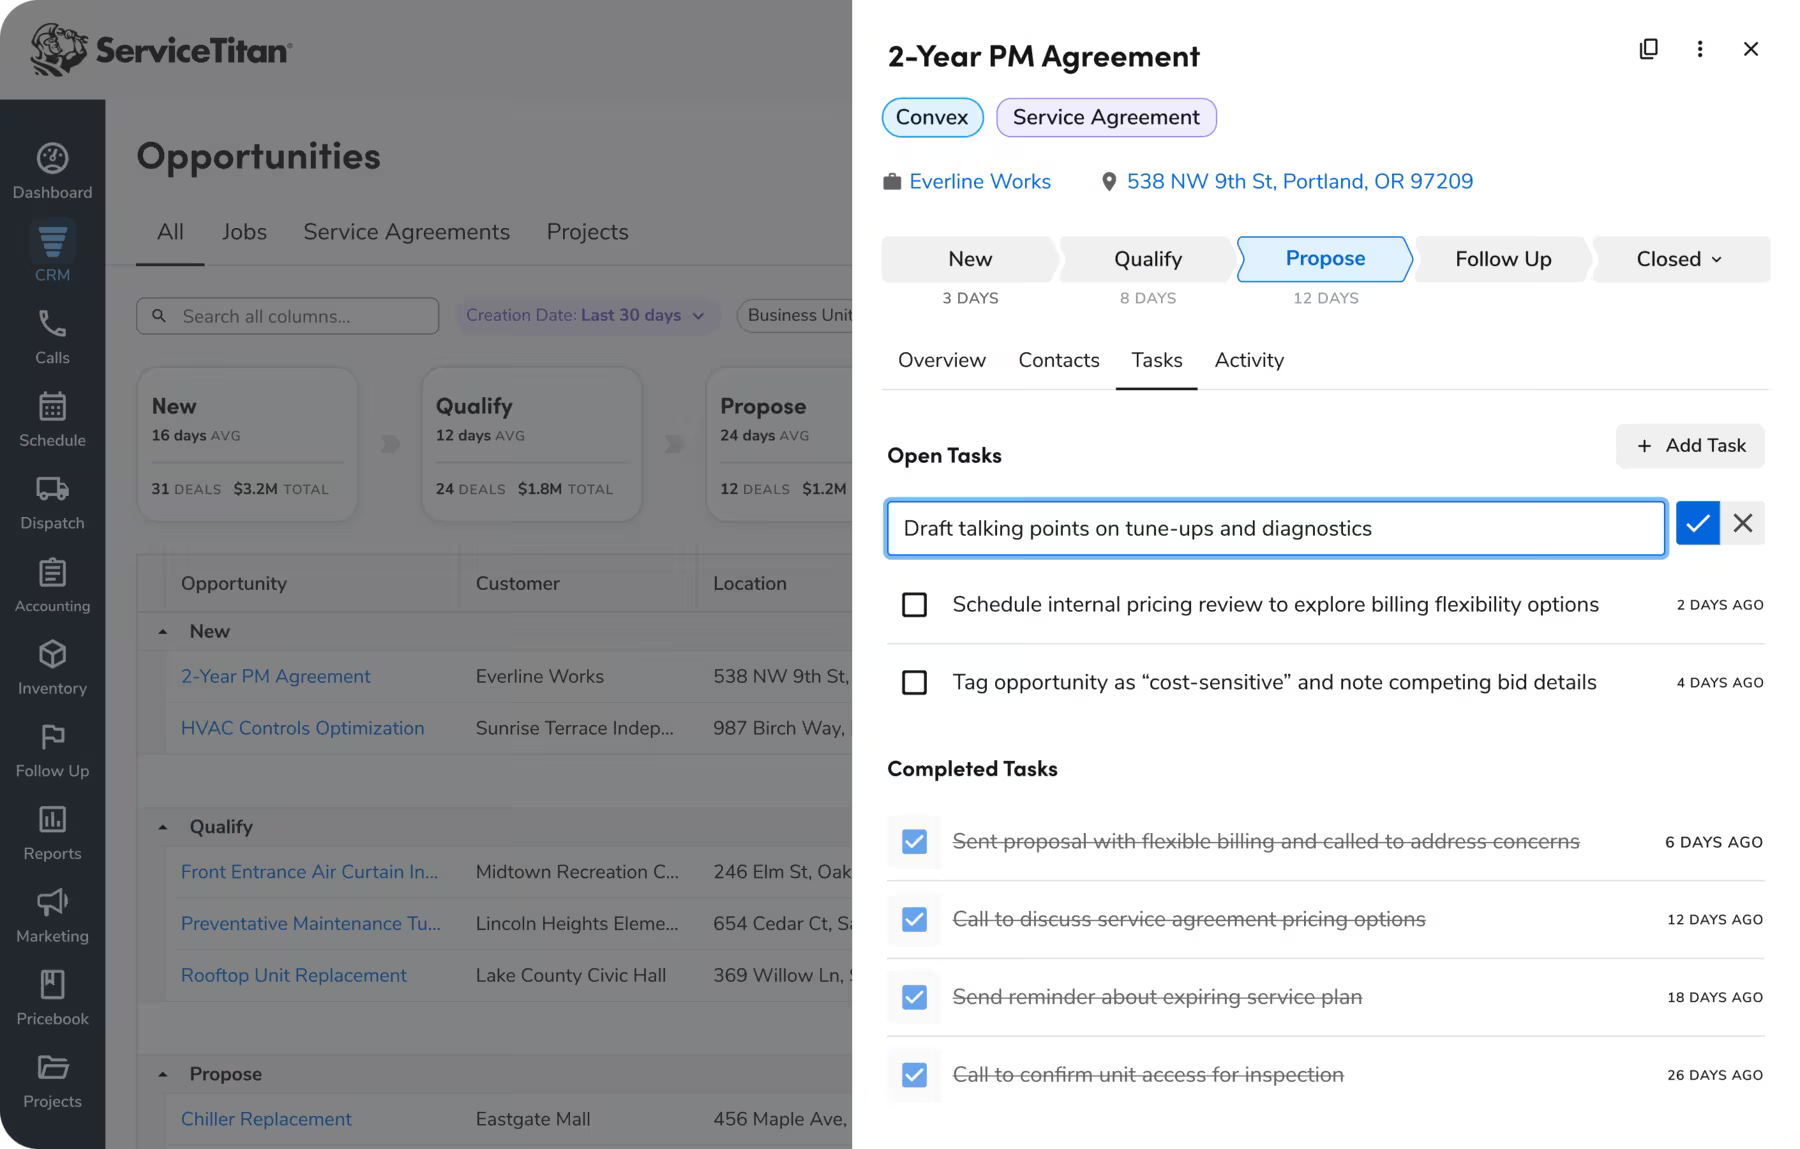Go to Dispatch truck icon
The image size is (1800, 1149).
(x=52, y=489)
